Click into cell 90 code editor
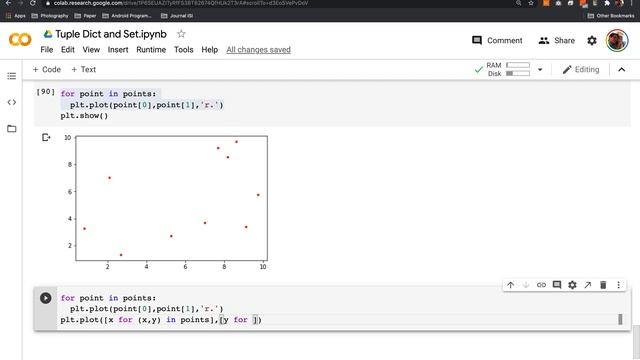Screen dimensions: 640x360 (x=343, y=104)
